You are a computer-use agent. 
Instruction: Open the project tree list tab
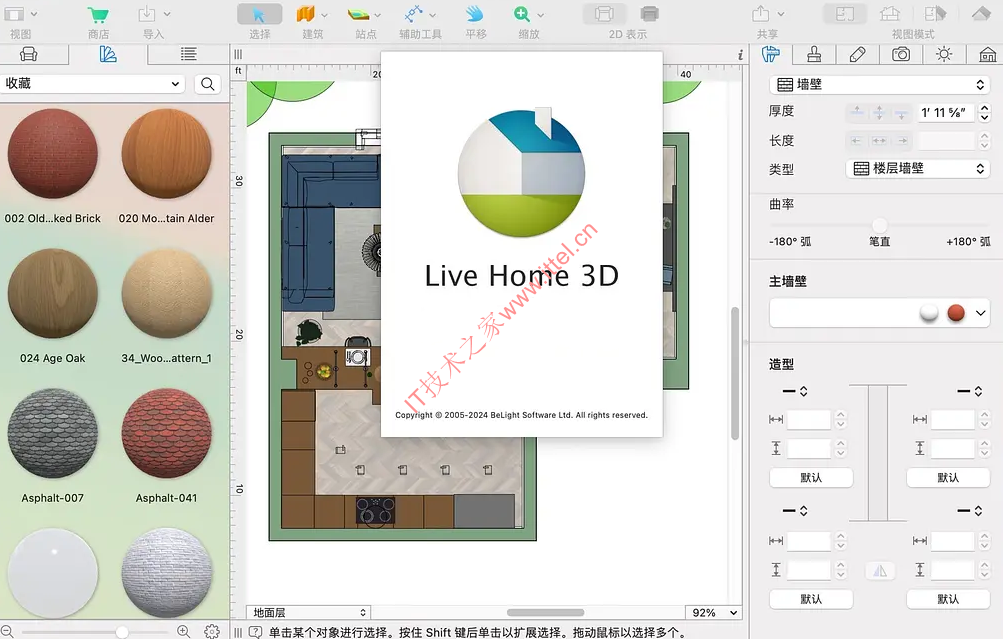188,54
